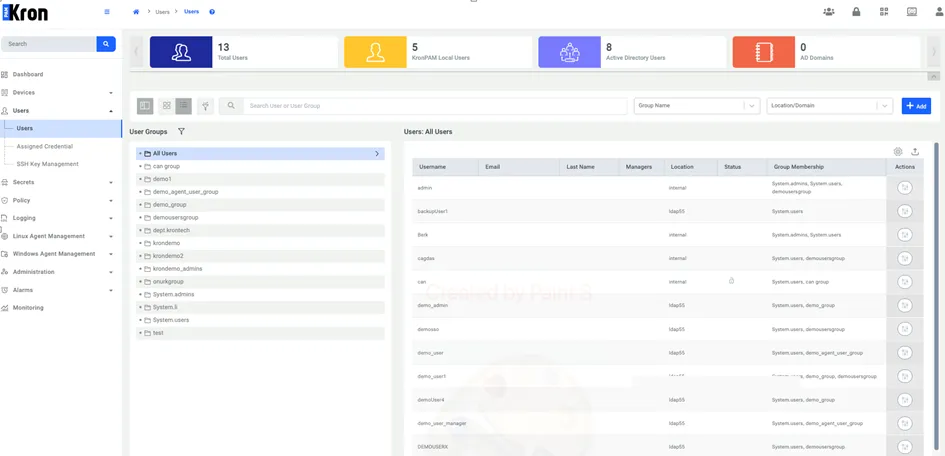Click the sidebar Search input field
The image size is (945, 456).
coord(48,44)
